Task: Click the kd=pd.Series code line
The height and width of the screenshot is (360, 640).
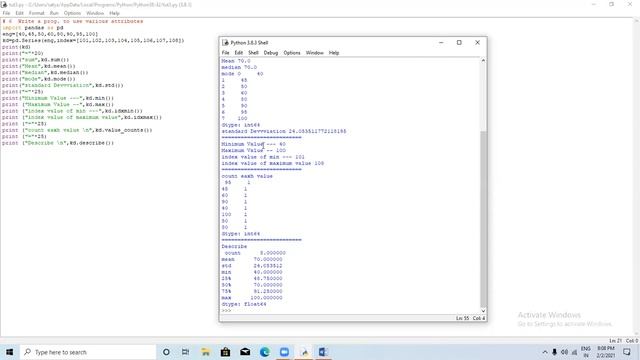Action: pos(93,40)
